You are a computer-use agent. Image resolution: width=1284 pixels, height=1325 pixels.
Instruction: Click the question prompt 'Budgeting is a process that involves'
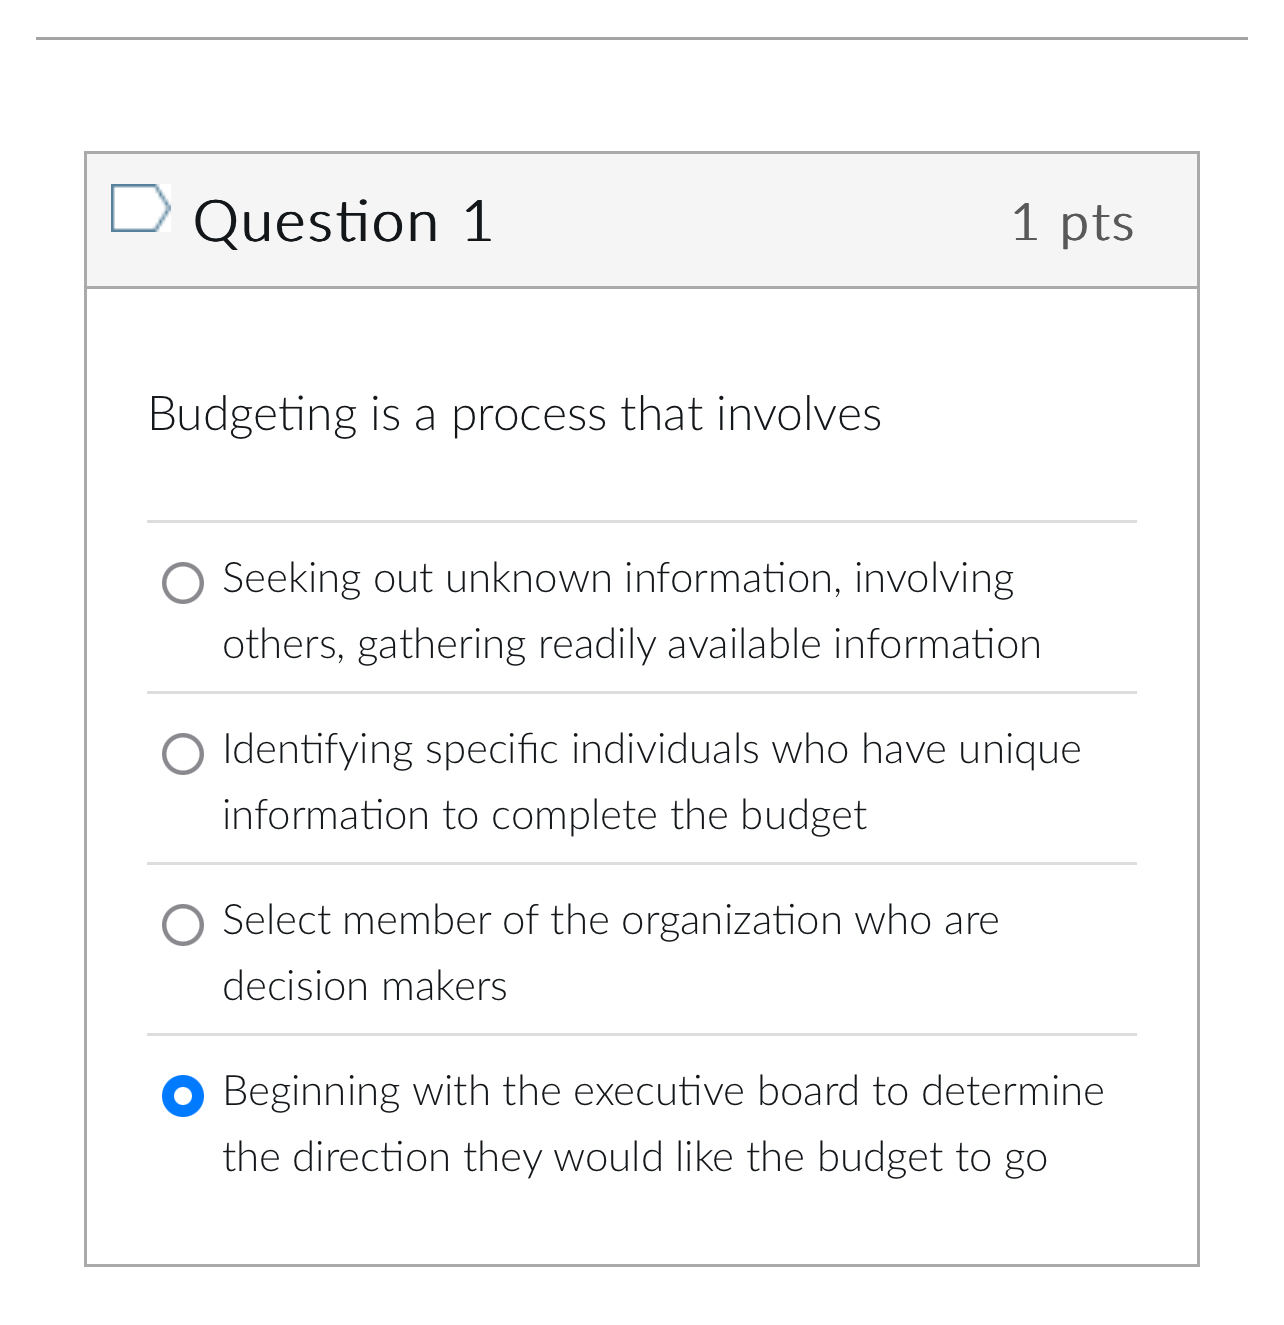(515, 414)
